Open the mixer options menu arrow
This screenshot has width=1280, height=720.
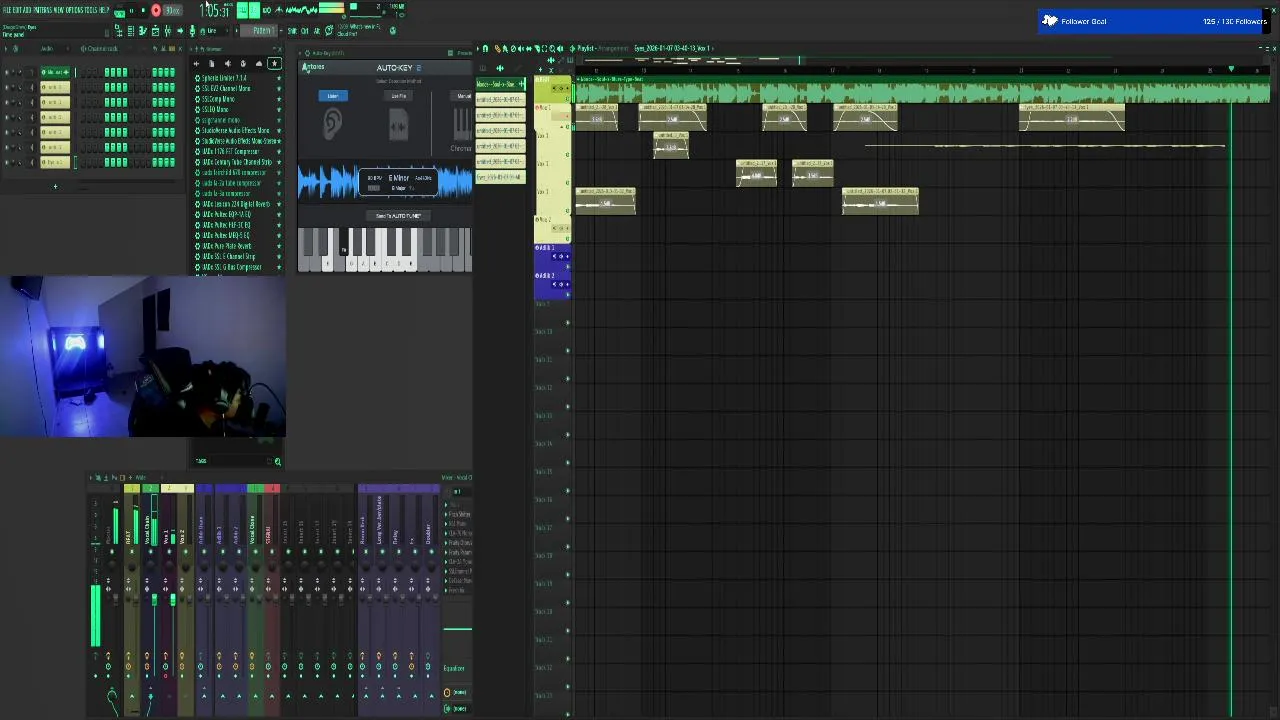point(90,477)
